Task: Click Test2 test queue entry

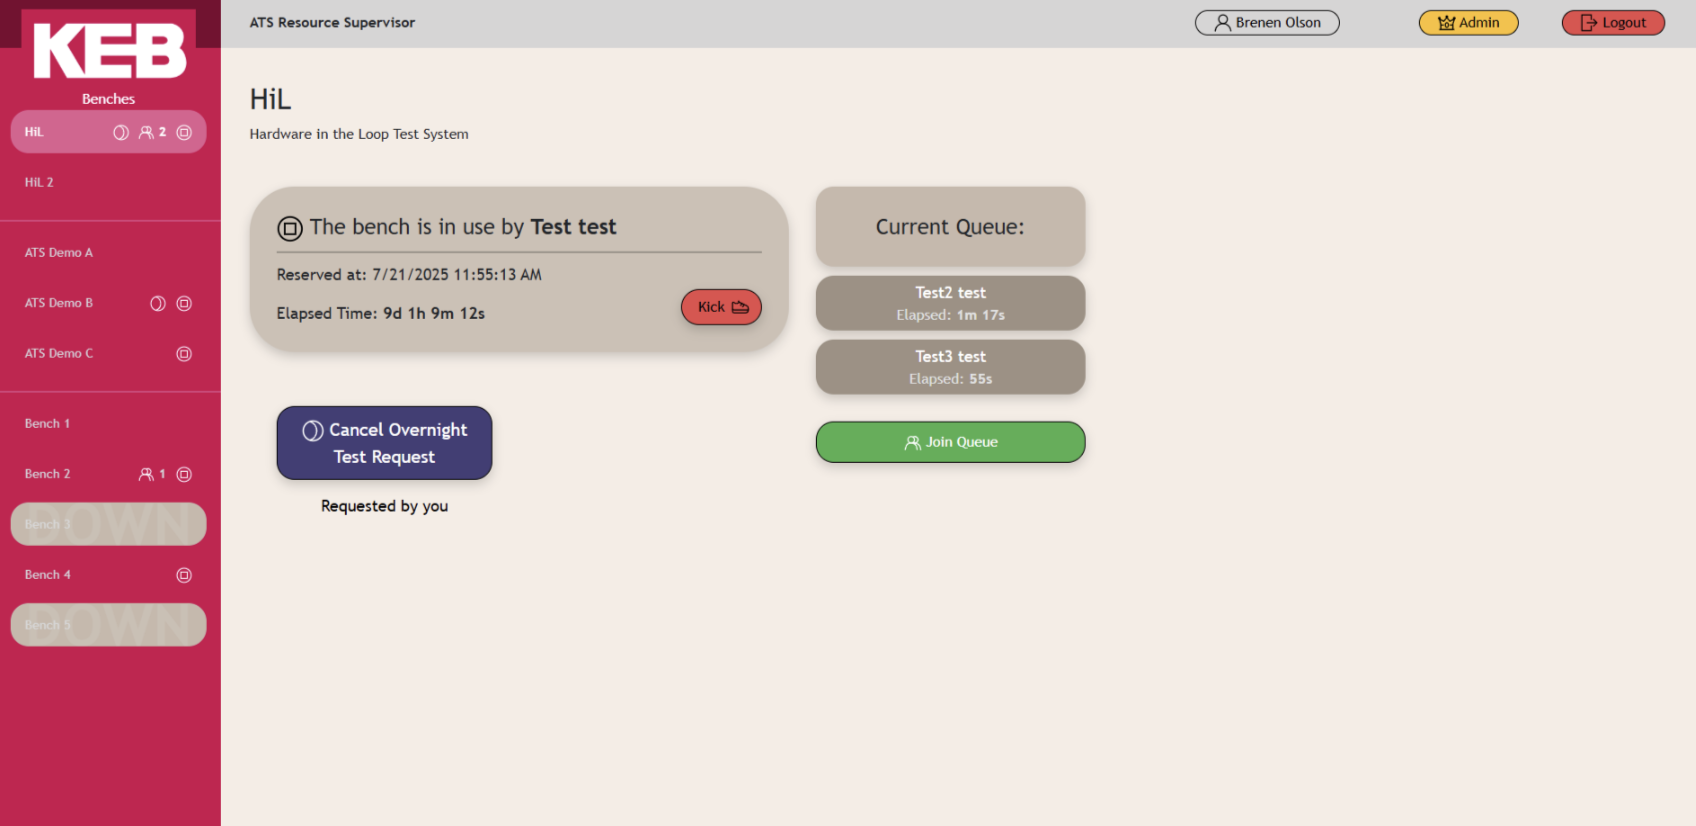Action: [x=950, y=303]
